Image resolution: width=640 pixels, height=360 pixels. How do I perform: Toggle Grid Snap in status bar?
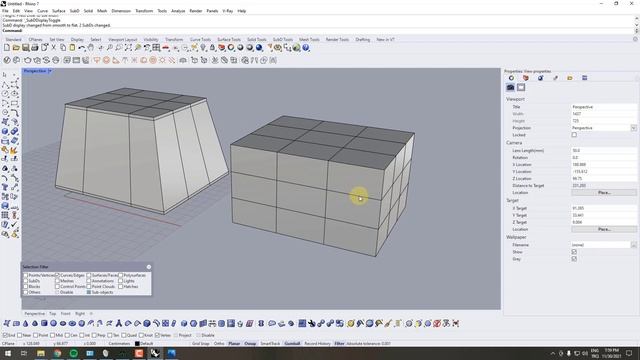click(201, 344)
